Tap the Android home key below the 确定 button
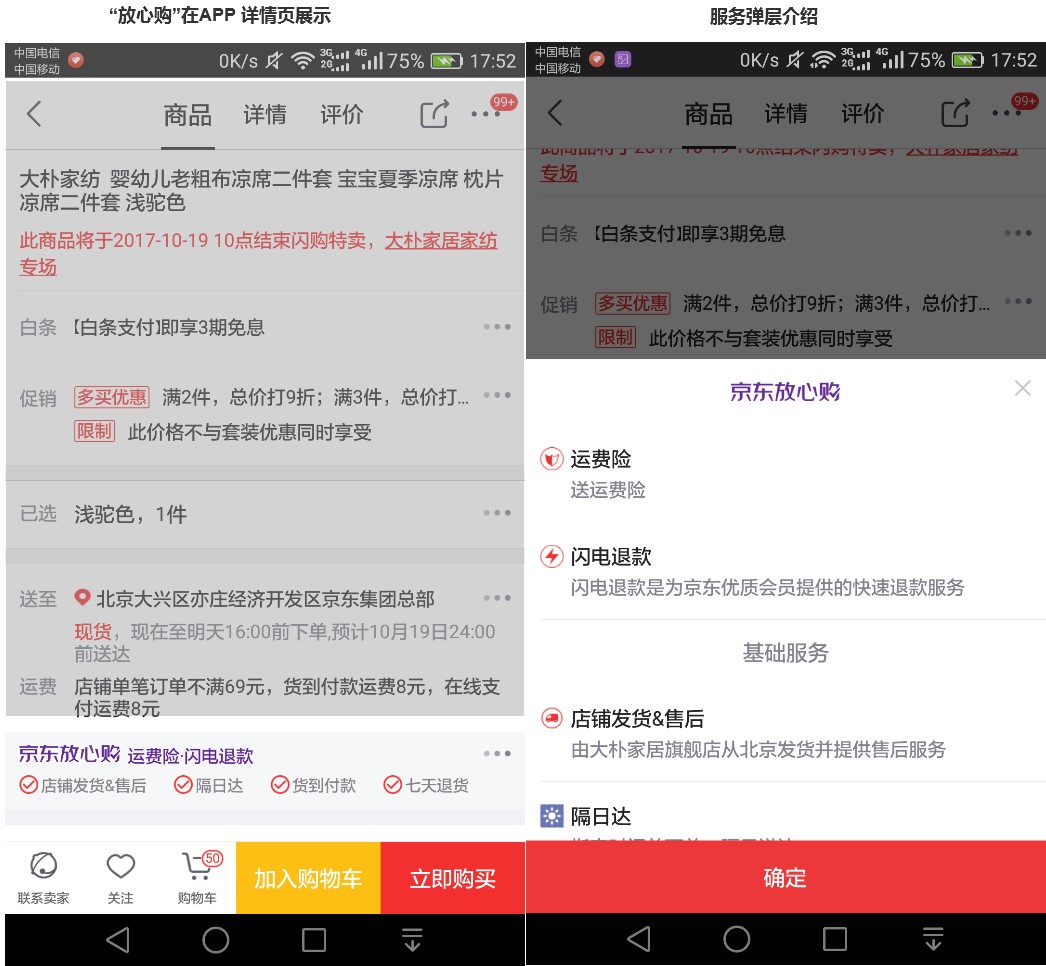1046x966 pixels. (x=736, y=939)
